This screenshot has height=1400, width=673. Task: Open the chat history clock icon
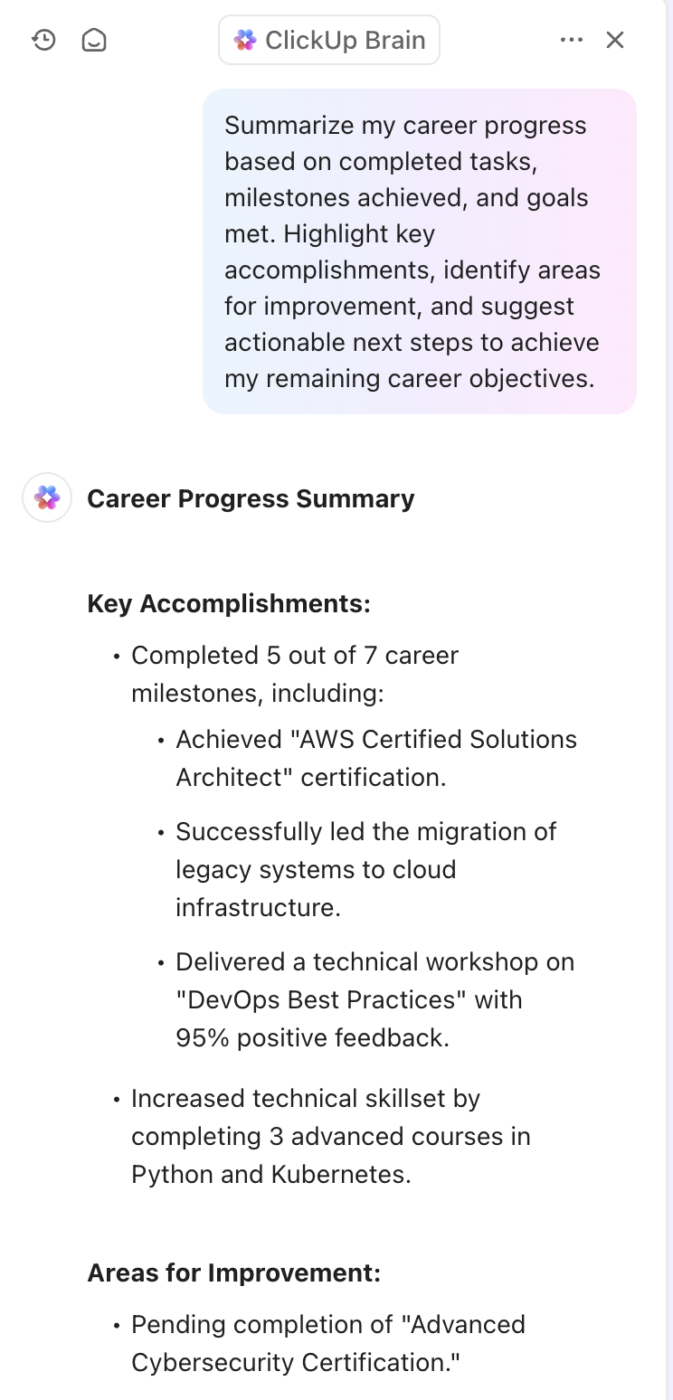[x=44, y=40]
